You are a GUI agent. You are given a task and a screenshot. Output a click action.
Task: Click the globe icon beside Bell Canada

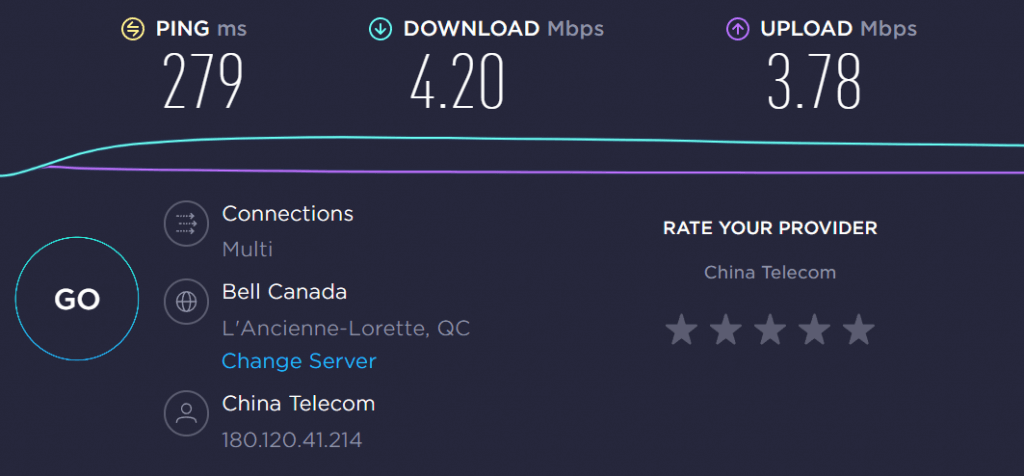[186, 302]
